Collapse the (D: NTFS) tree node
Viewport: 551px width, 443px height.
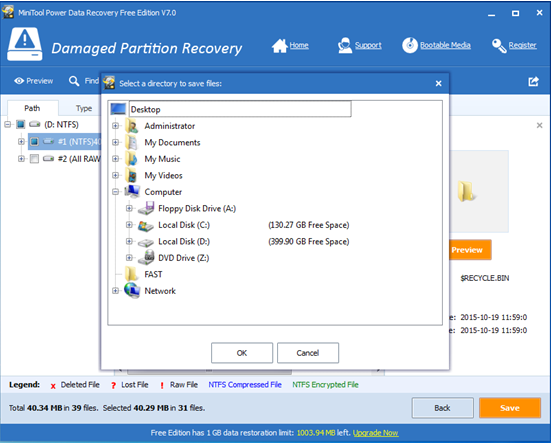8,124
